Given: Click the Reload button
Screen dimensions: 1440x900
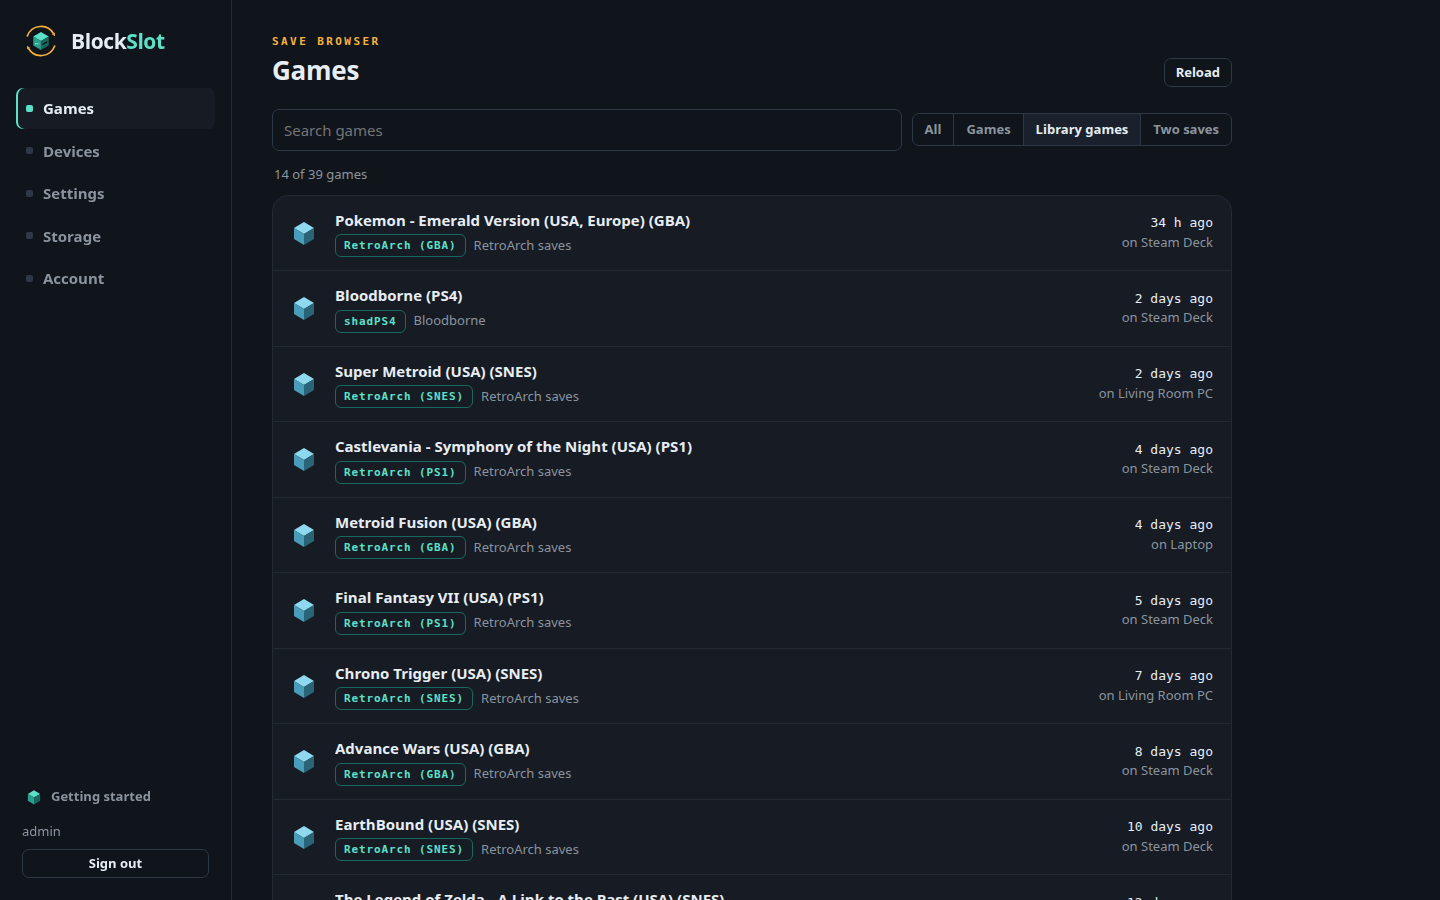Looking at the screenshot, I should tap(1198, 73).
